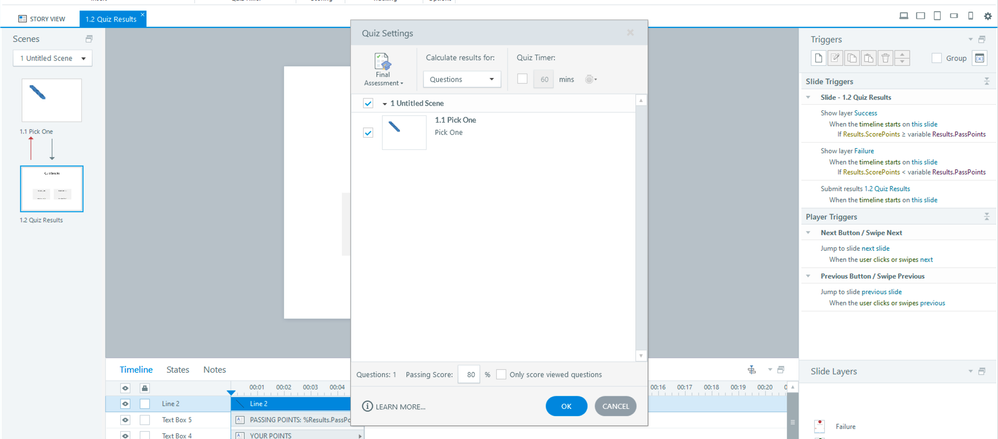Click the Failure layer link in trigger

[x=864, y=151]
